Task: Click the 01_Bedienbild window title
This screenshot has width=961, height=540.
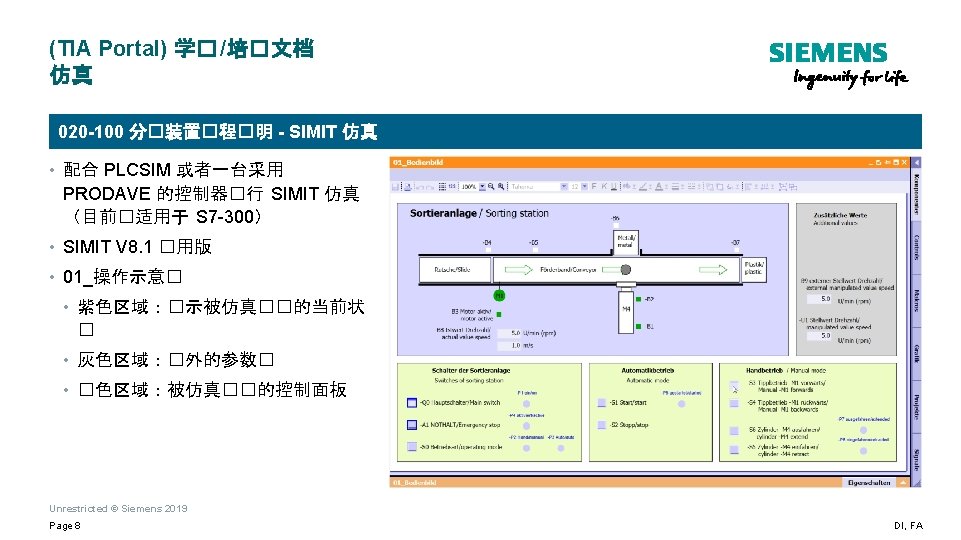Action: pyautogui.click(x=418, y=162)
